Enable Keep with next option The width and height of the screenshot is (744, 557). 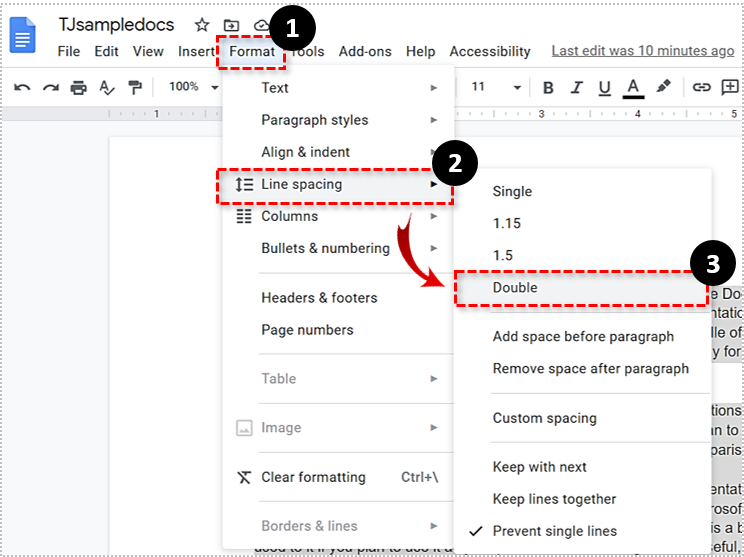coord(582,467)
